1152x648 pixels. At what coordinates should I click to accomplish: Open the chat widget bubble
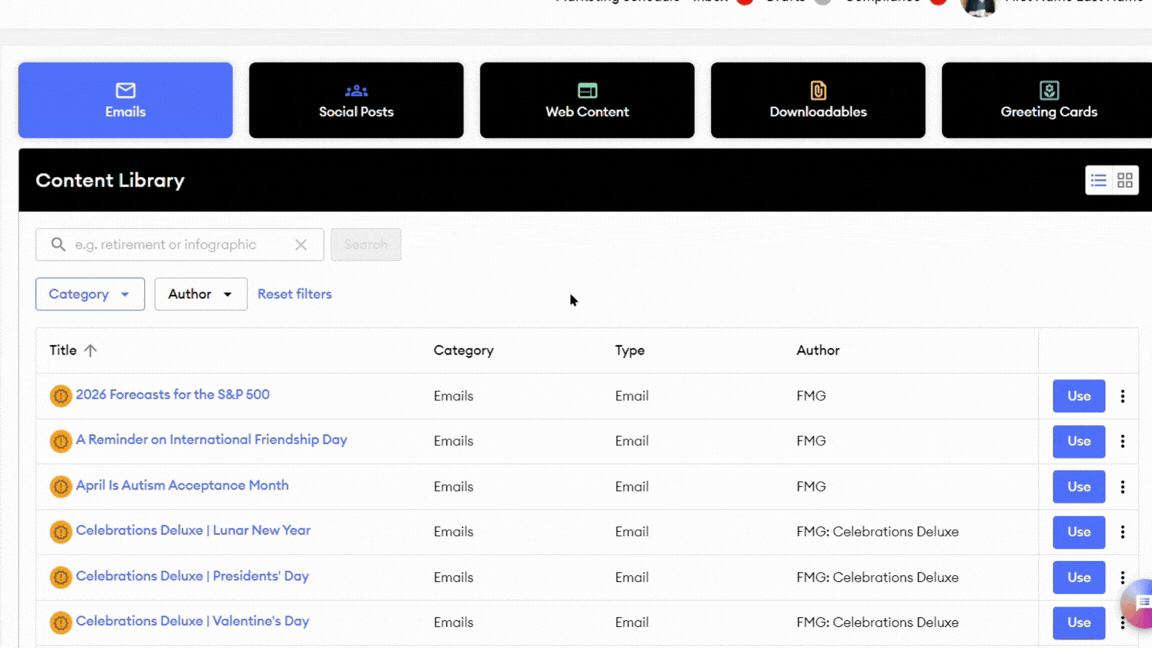1139,604
